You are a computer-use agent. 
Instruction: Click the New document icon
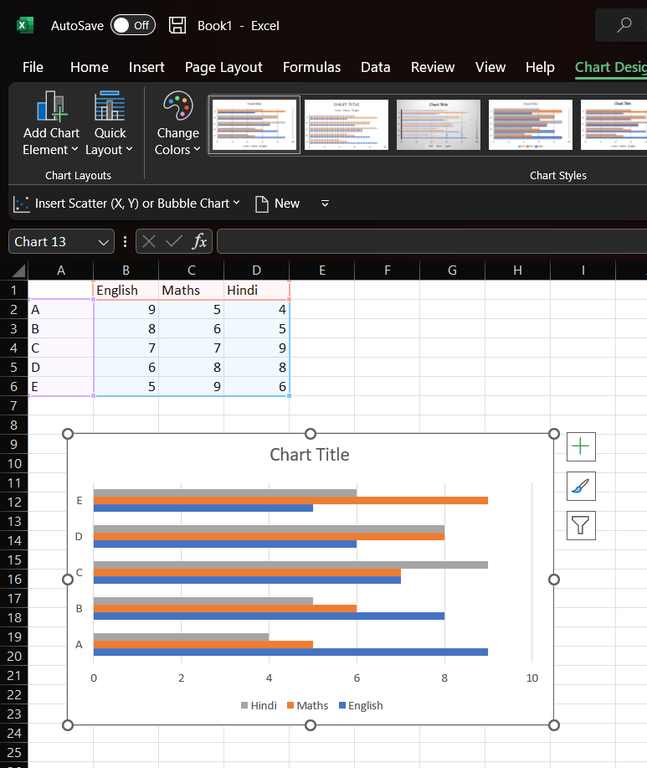point(262,204)
